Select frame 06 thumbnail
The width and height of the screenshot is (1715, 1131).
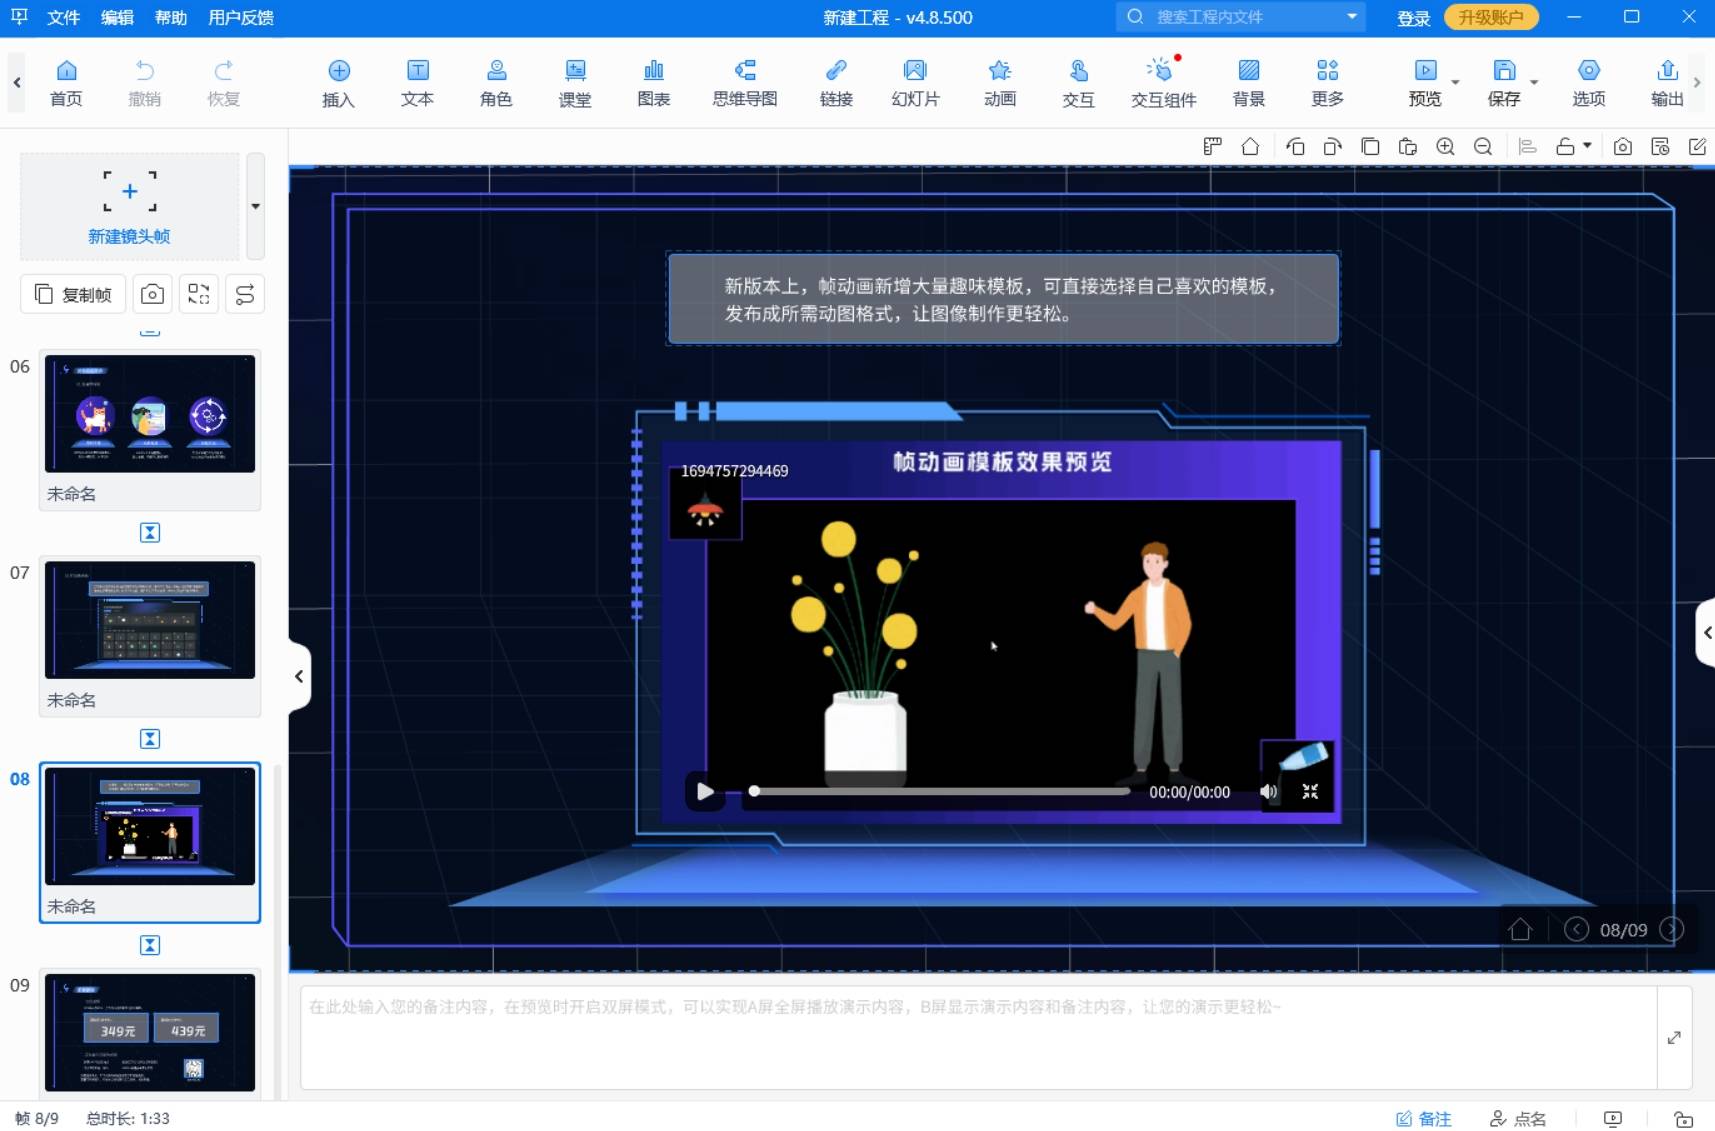point(150,414)
